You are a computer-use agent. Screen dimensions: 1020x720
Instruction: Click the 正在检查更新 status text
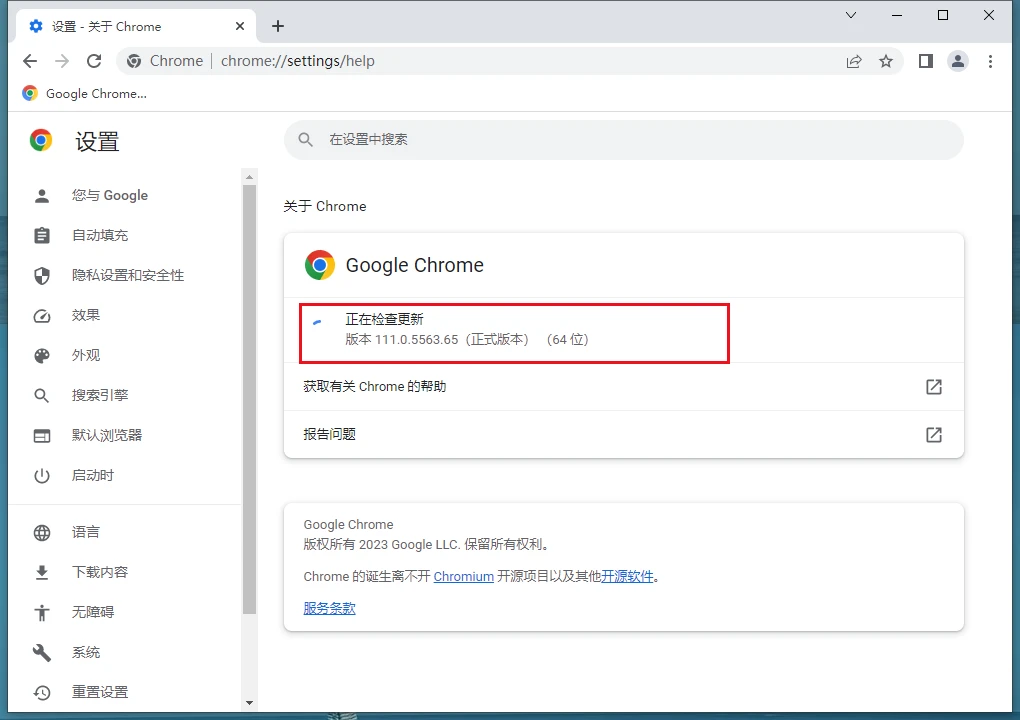tap(384, 319)
